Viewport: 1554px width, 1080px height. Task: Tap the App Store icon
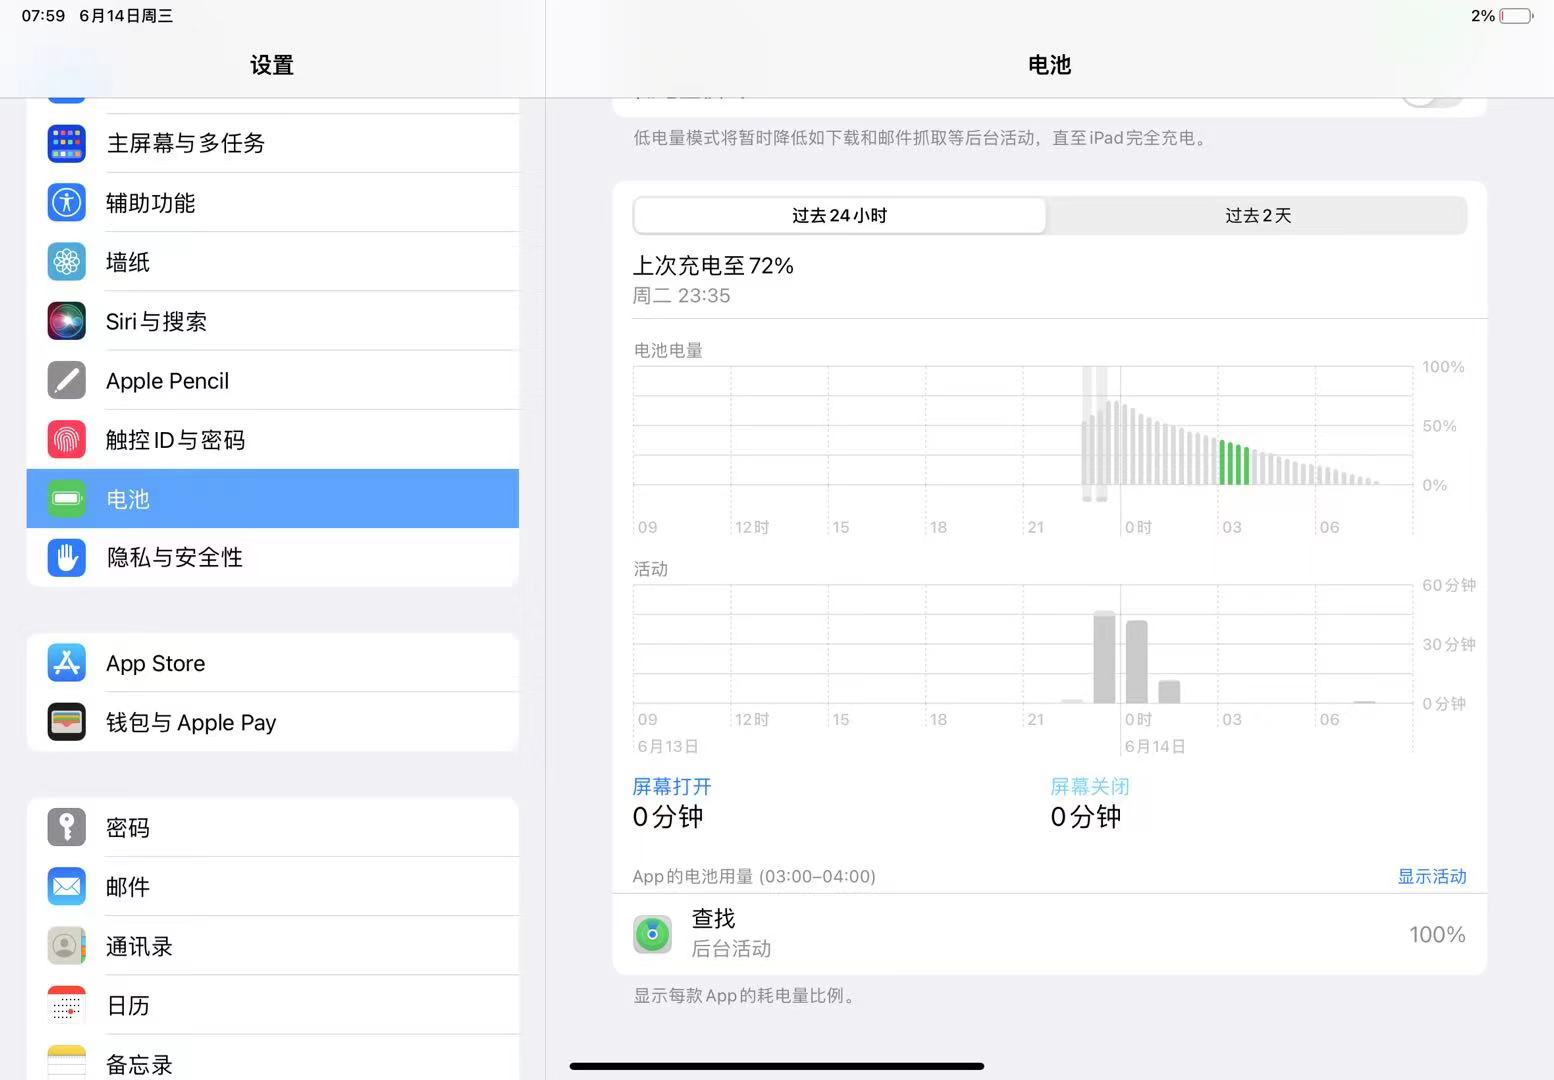click(x=67, y=663)
